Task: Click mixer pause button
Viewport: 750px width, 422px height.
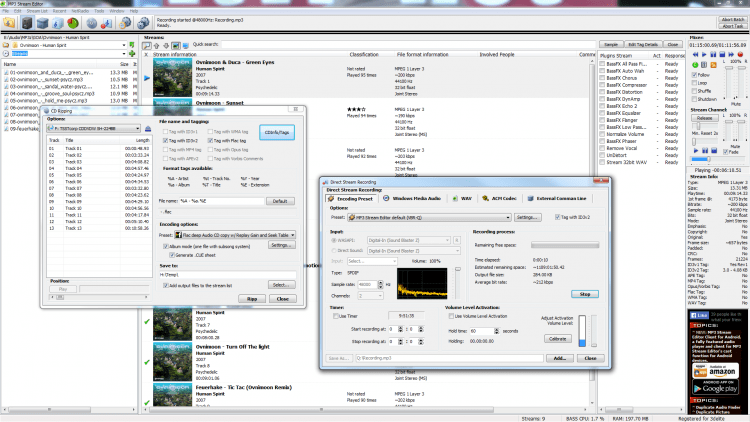Action: tap(713, 55)
